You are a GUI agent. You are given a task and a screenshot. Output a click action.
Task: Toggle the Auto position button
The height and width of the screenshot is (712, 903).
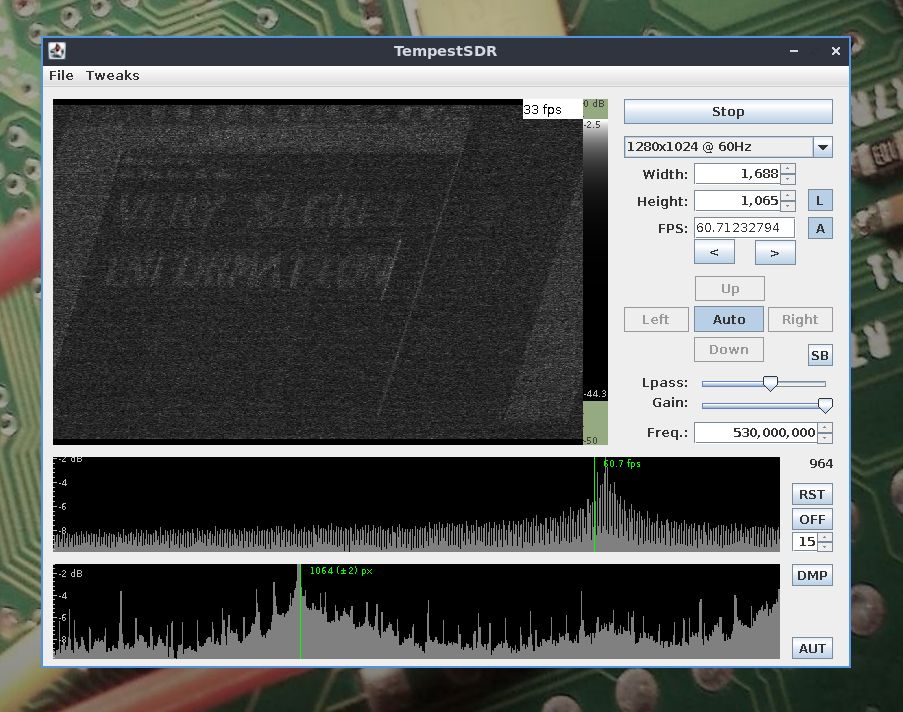tap(728, 319)
